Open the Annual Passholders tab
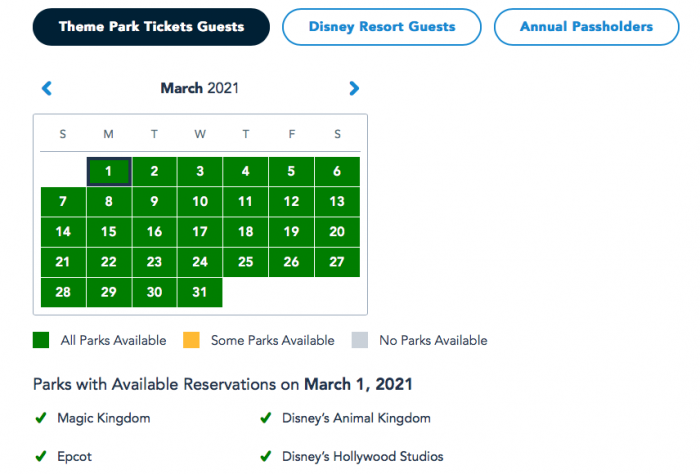The height and width of the screenshot is (474, 700). click(586, 27)
